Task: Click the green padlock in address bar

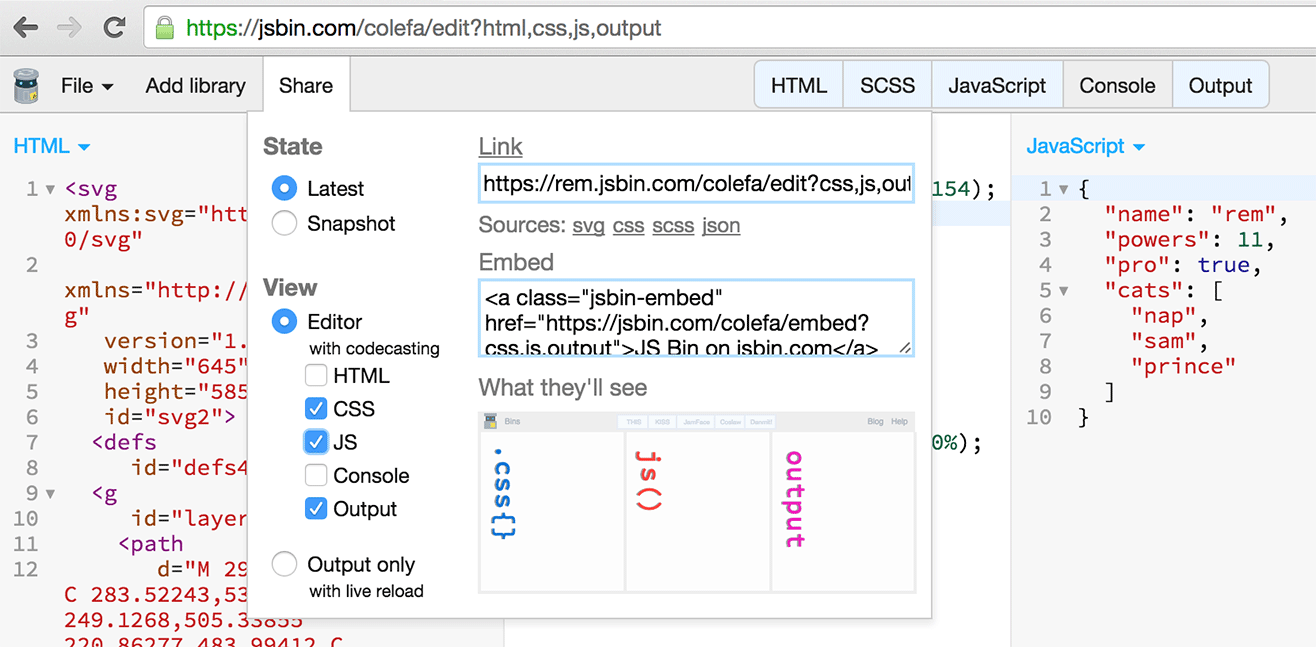Action: [x=164, y=28]
